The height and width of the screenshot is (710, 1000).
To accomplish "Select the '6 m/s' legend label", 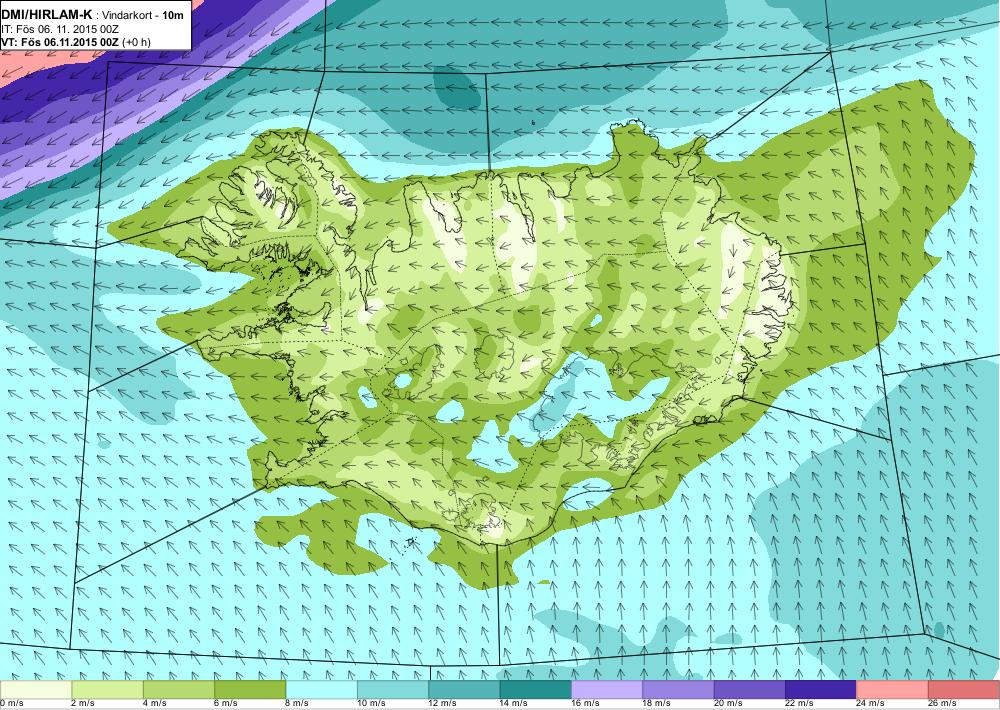I will point(226,703).
